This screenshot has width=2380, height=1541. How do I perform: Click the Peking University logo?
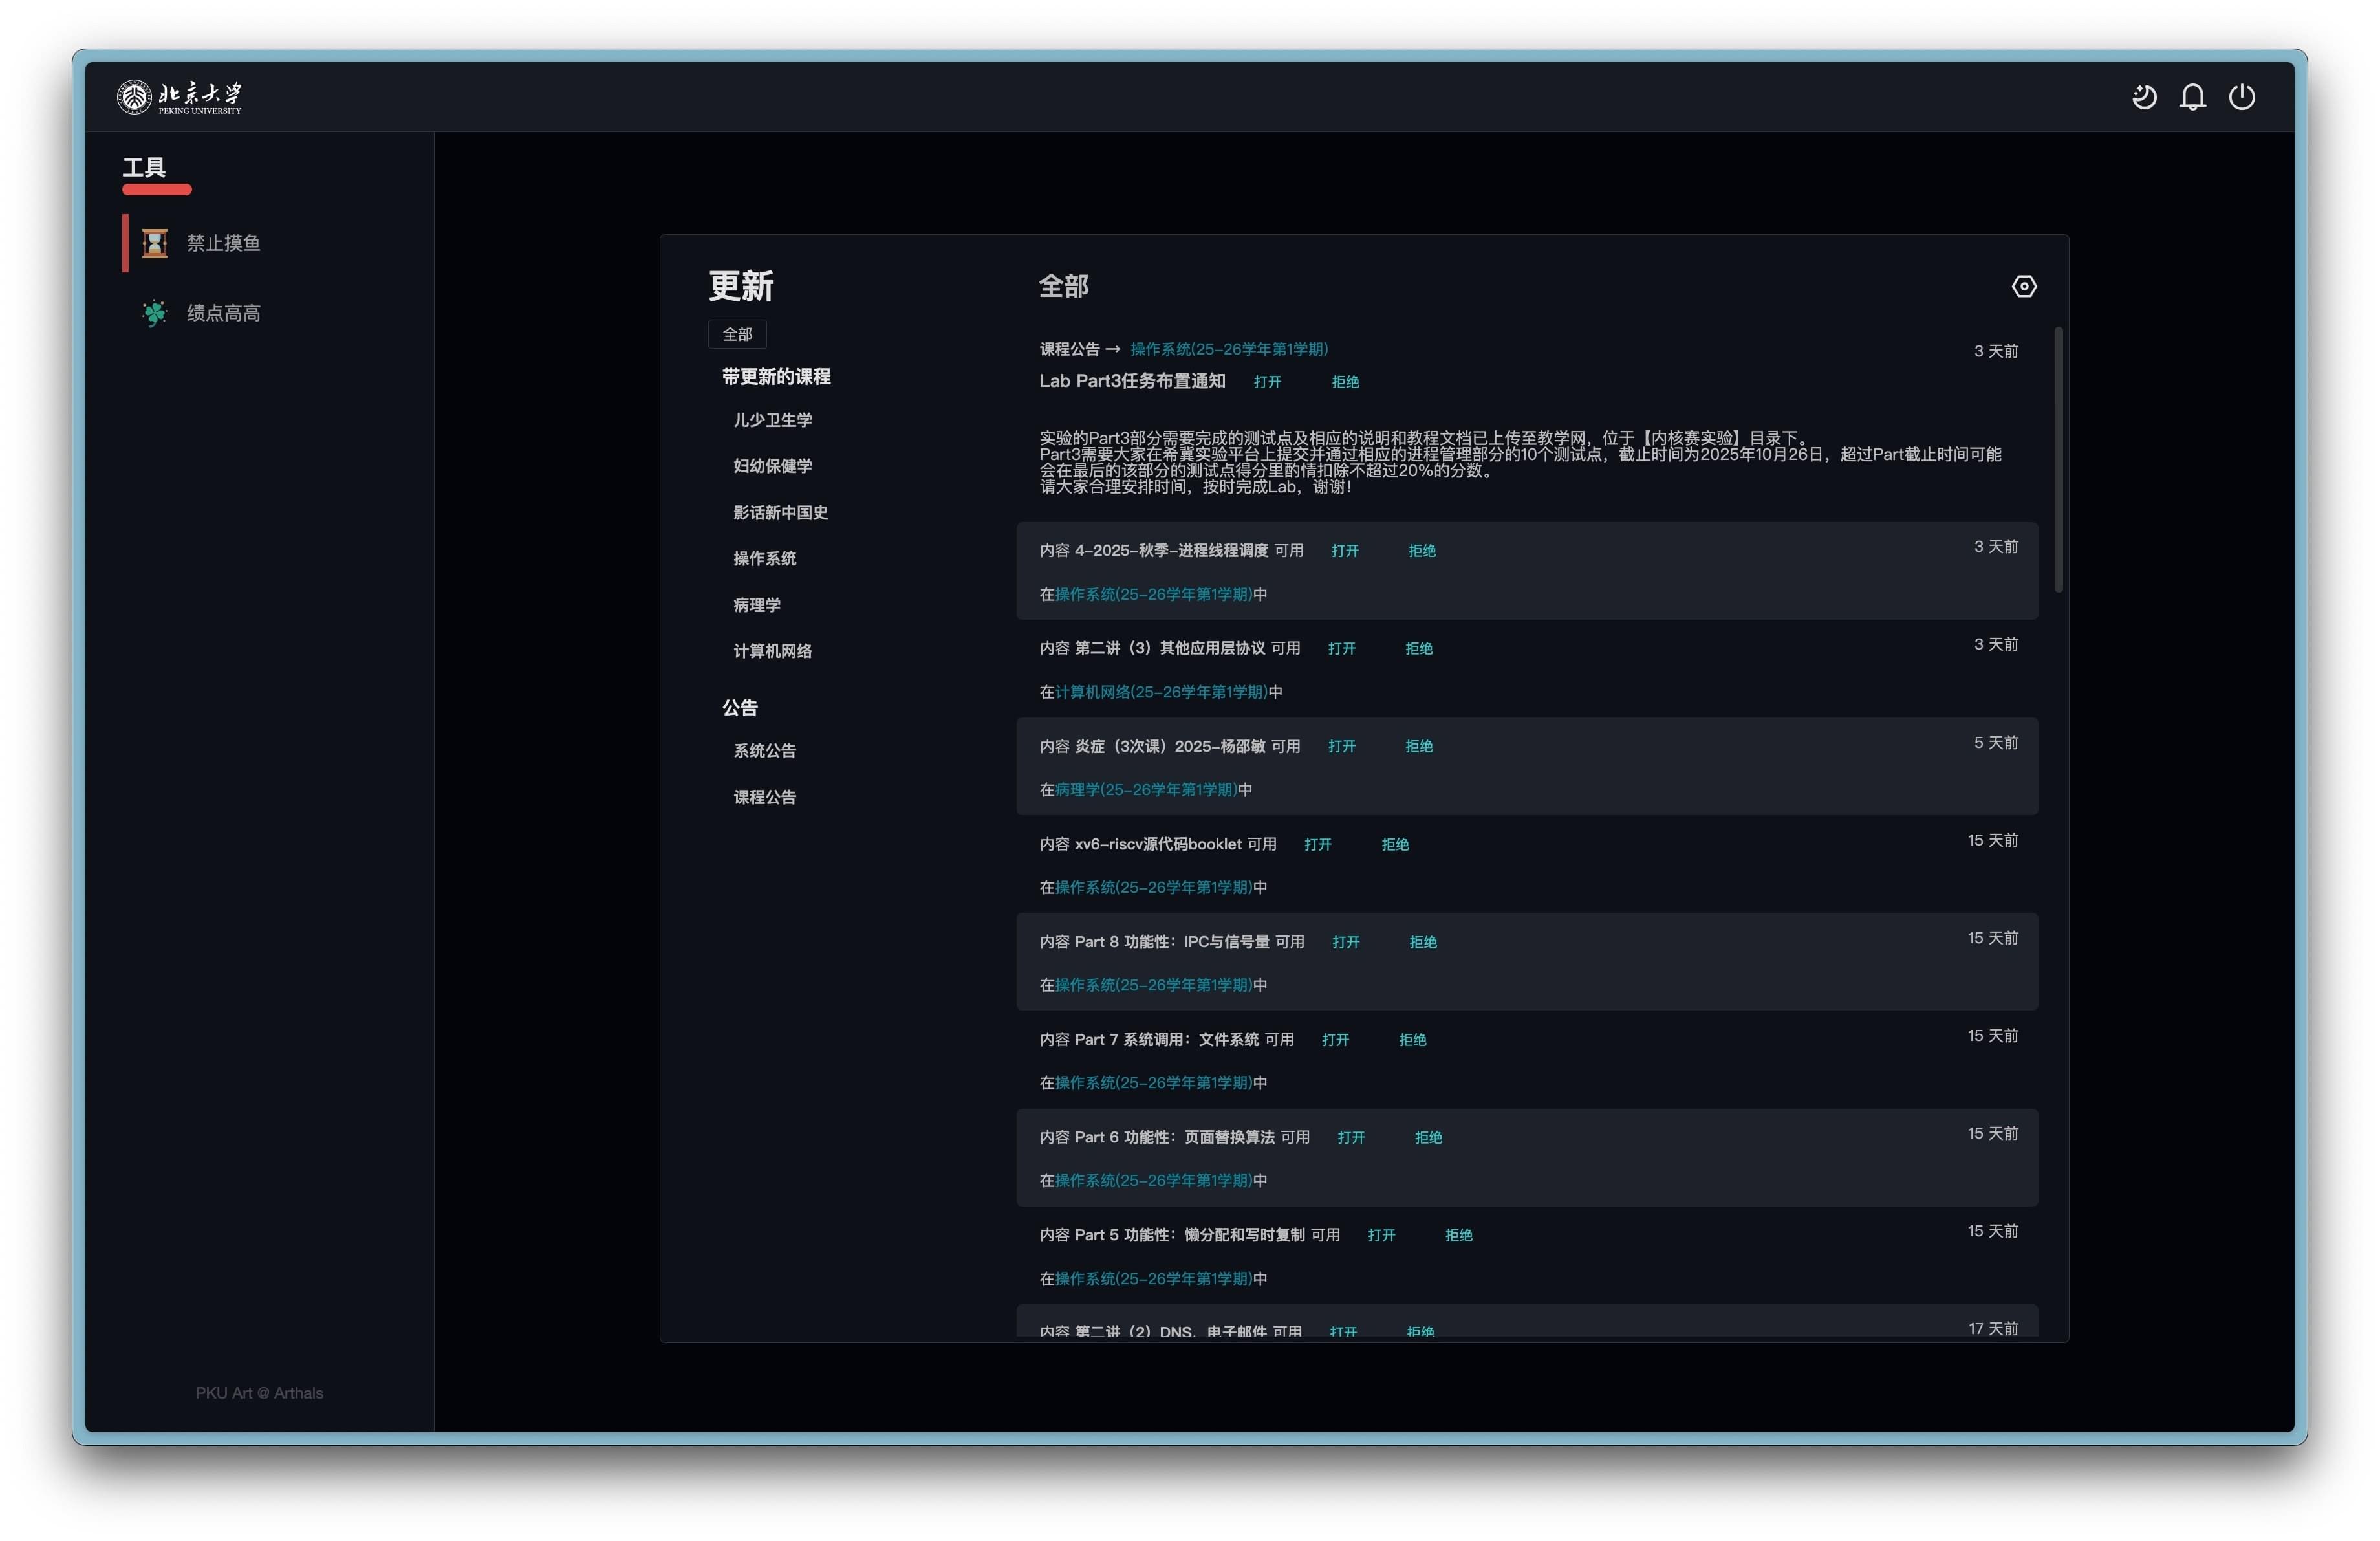179,97
